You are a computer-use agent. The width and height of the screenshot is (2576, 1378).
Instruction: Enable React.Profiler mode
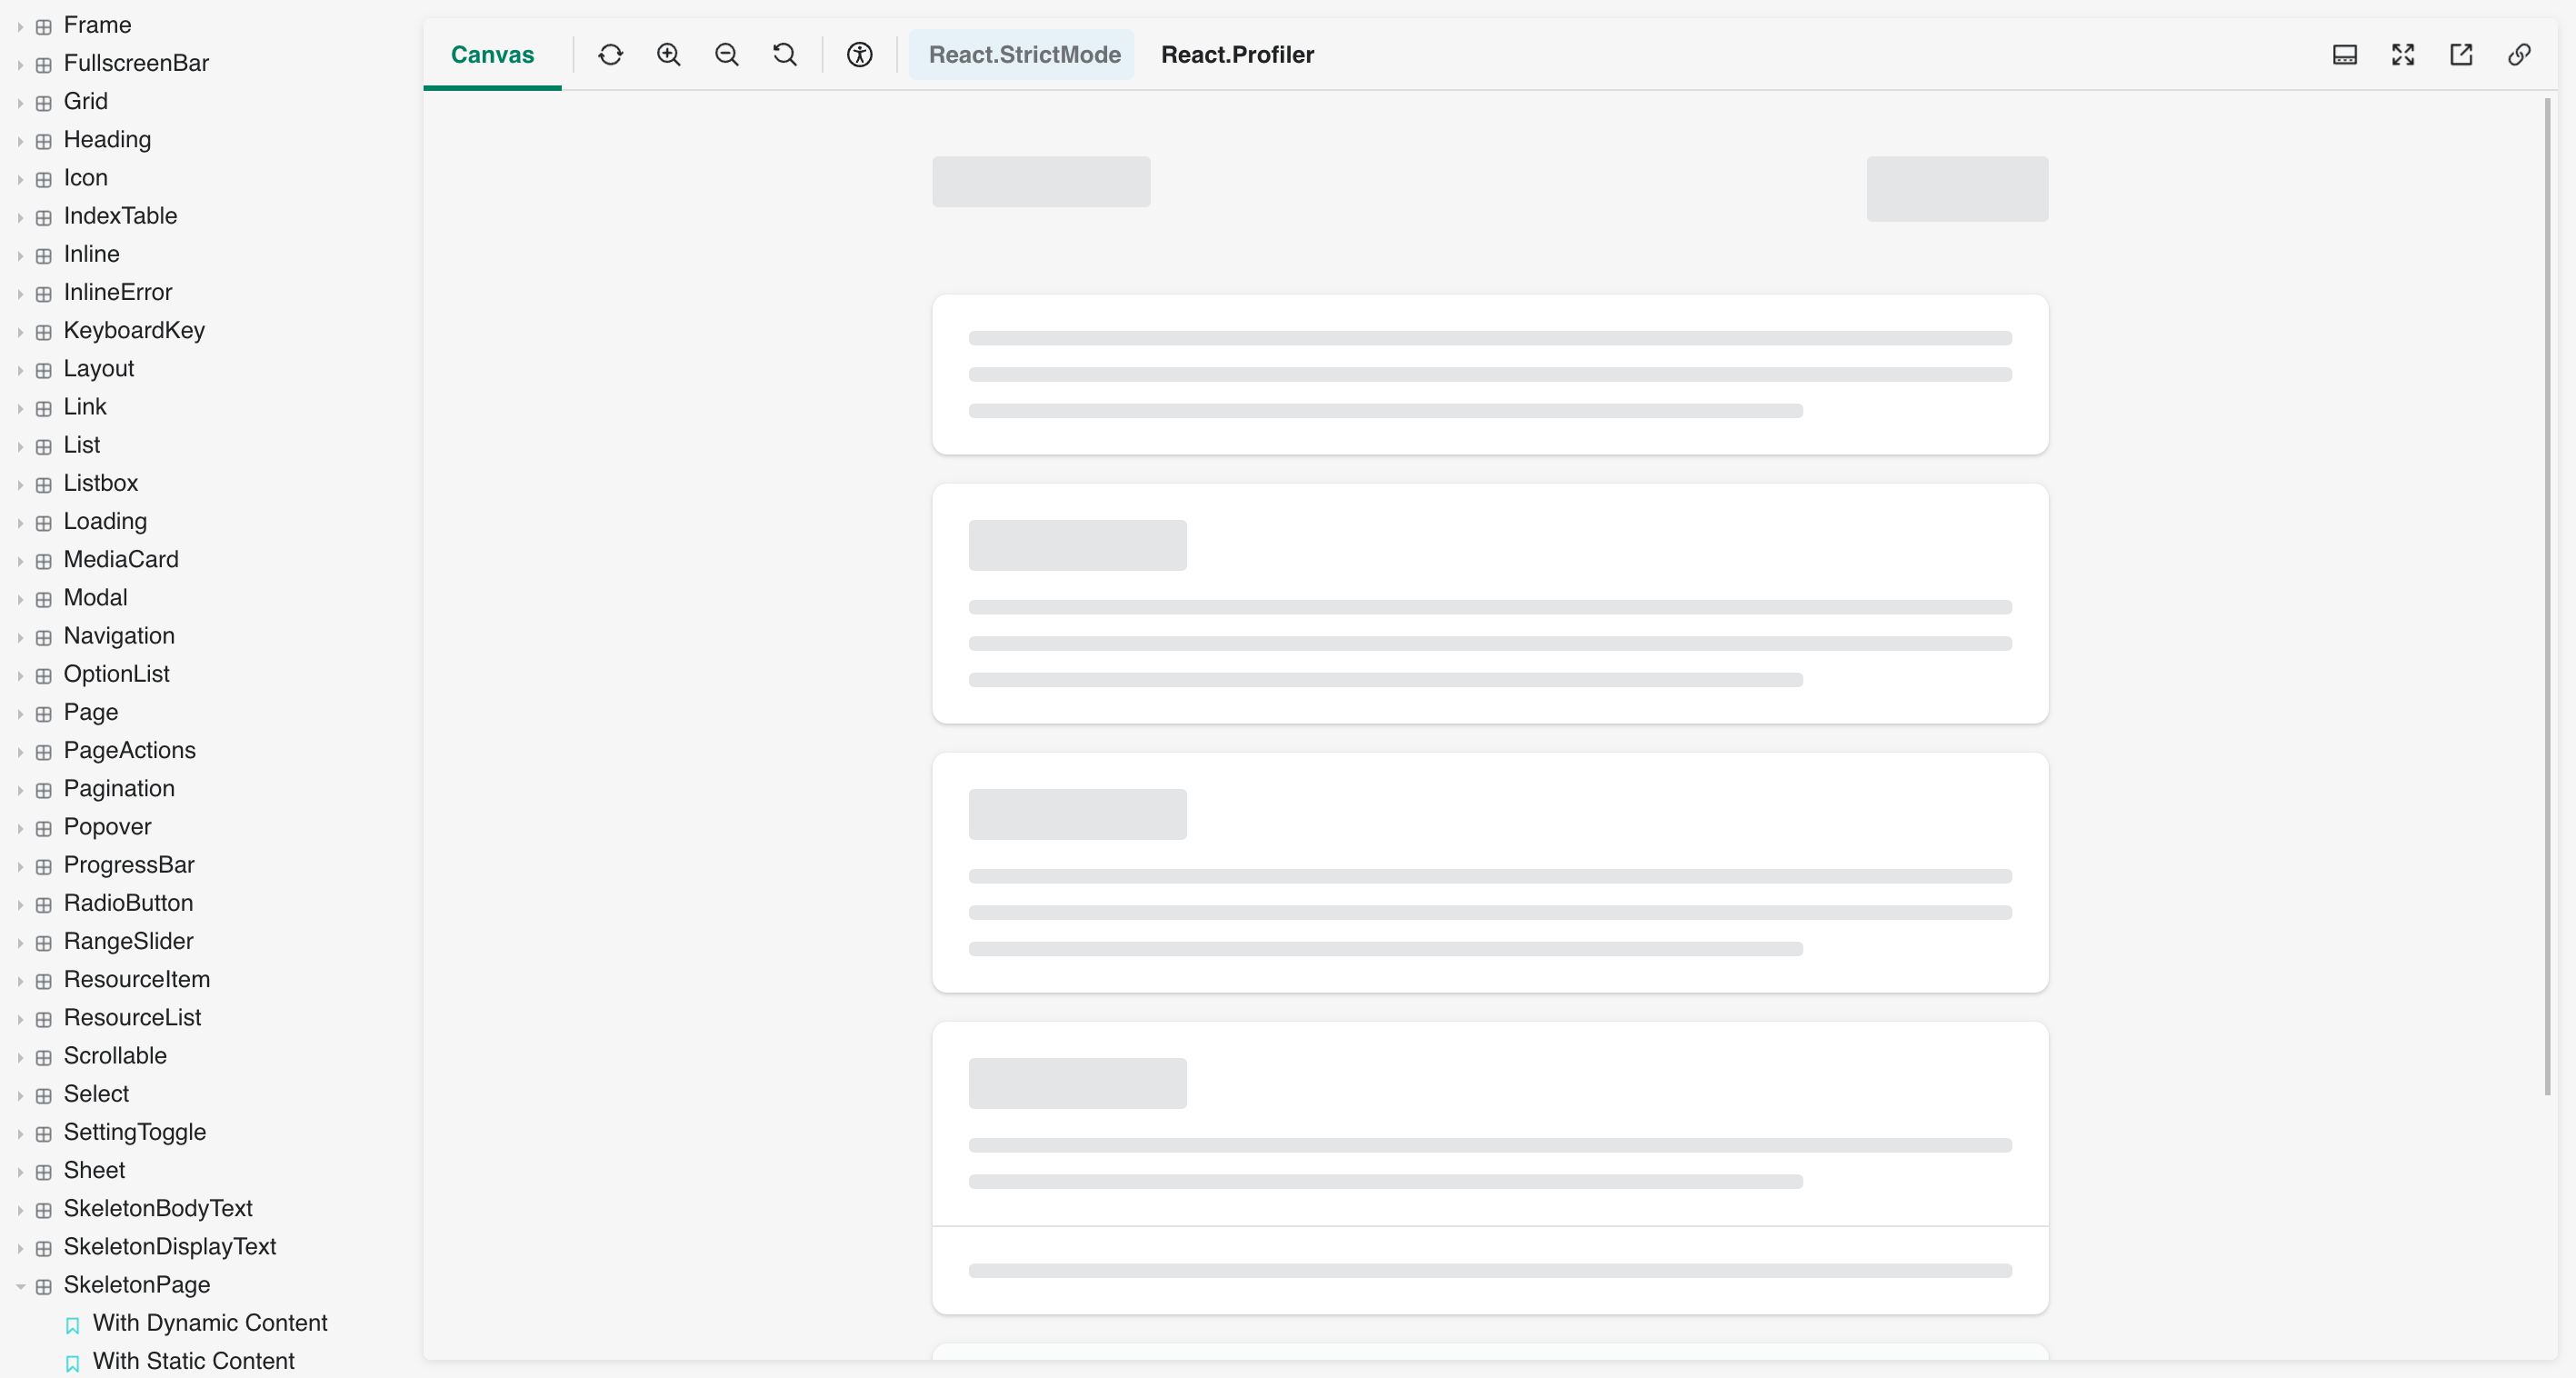(x=1236, y=55)
